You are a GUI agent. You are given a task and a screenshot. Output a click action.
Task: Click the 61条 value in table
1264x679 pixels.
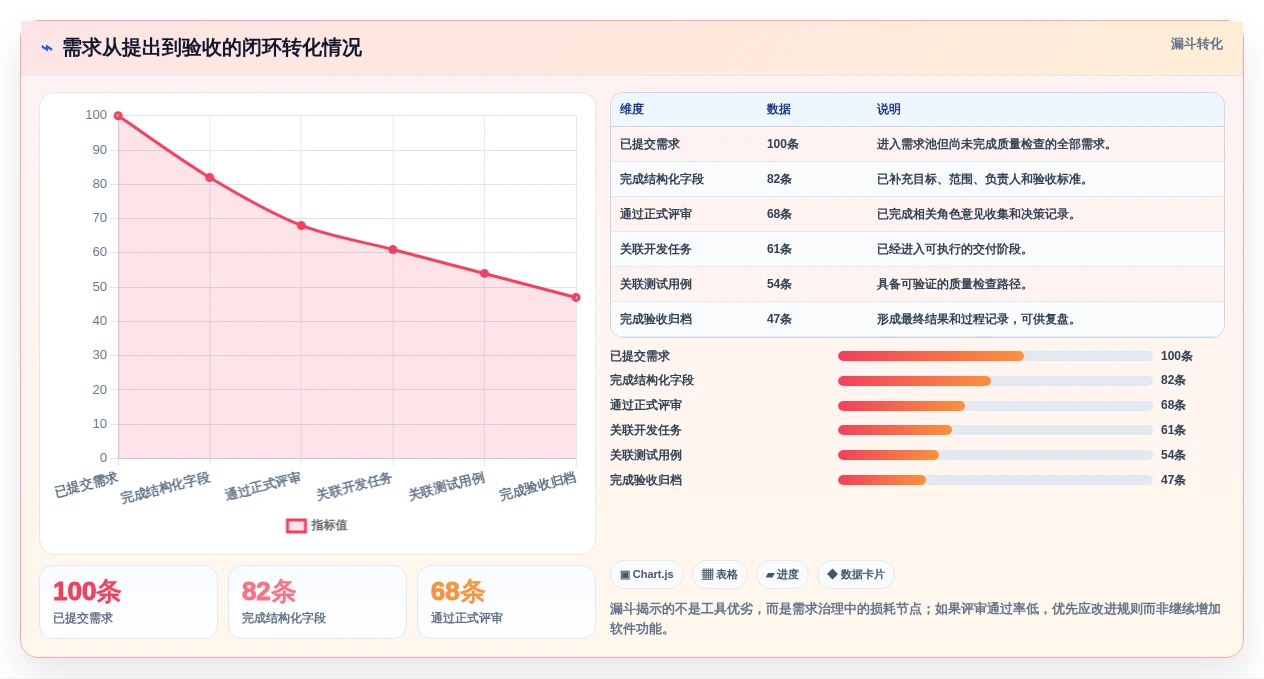780,249
